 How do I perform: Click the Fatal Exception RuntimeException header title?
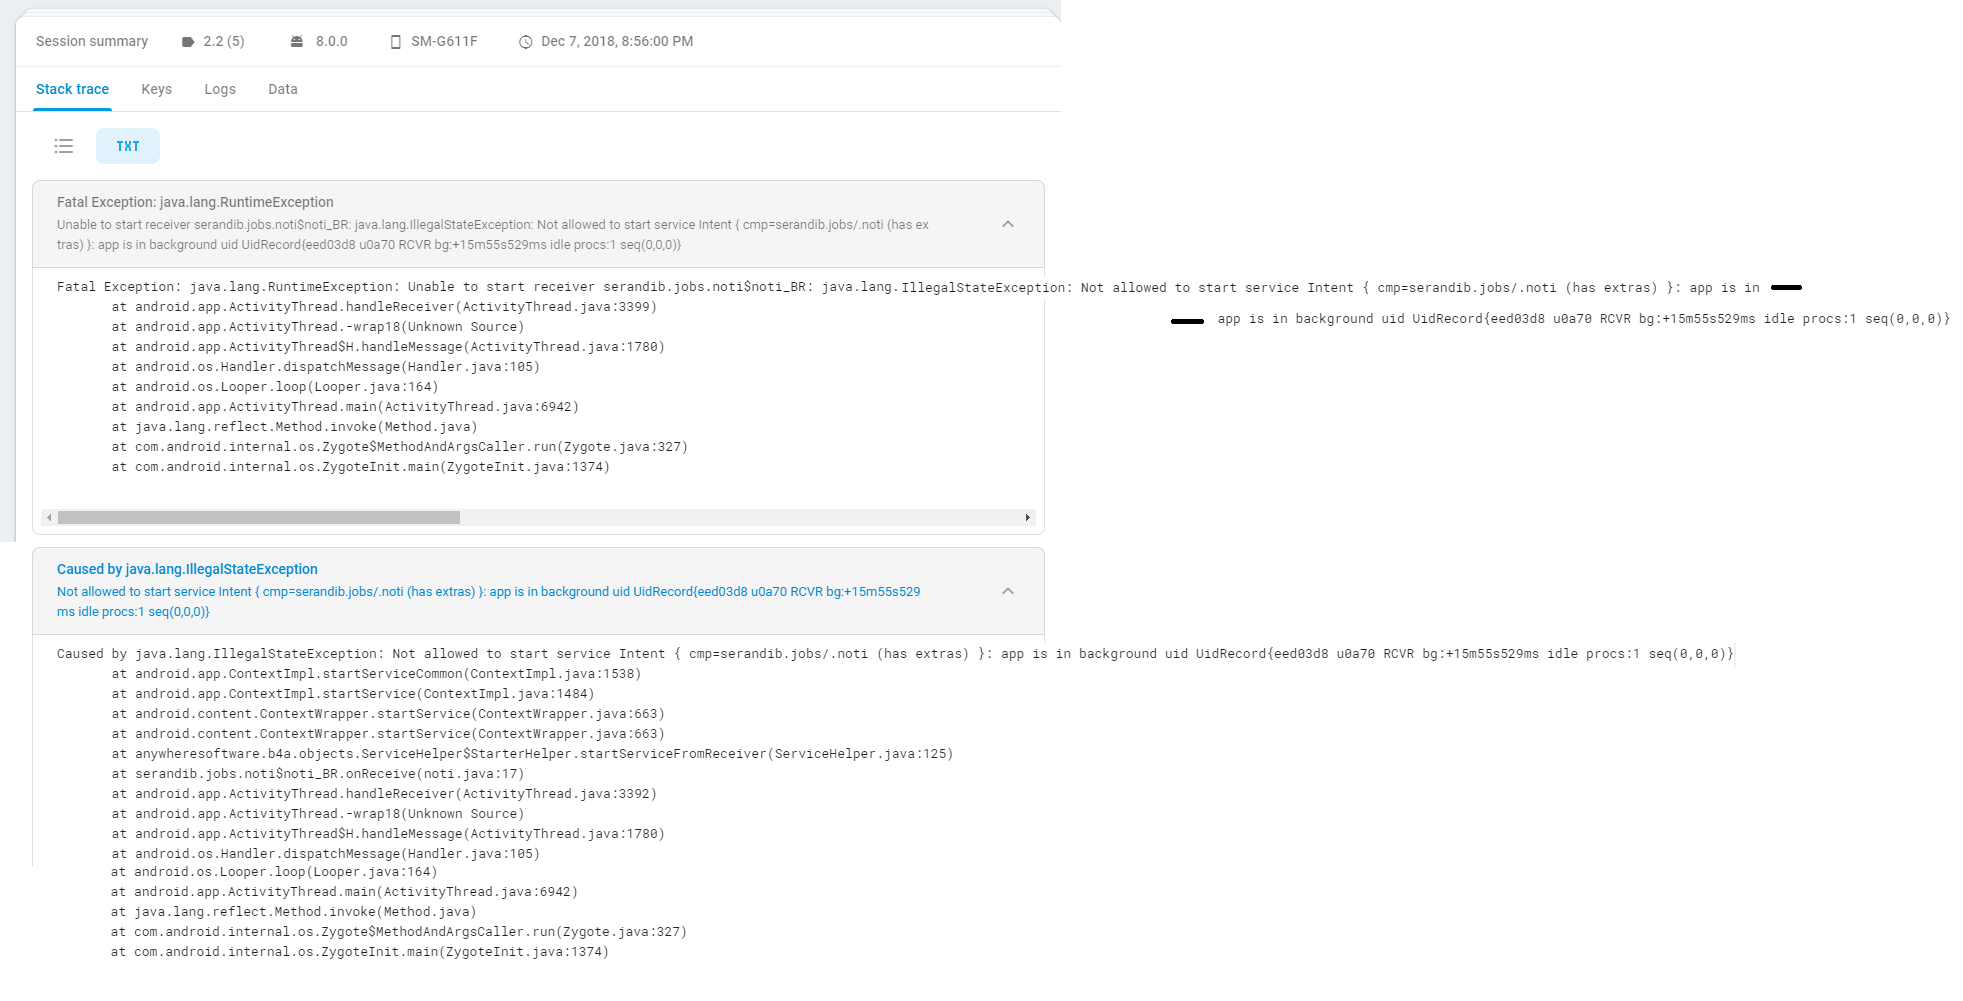[195, 202]
